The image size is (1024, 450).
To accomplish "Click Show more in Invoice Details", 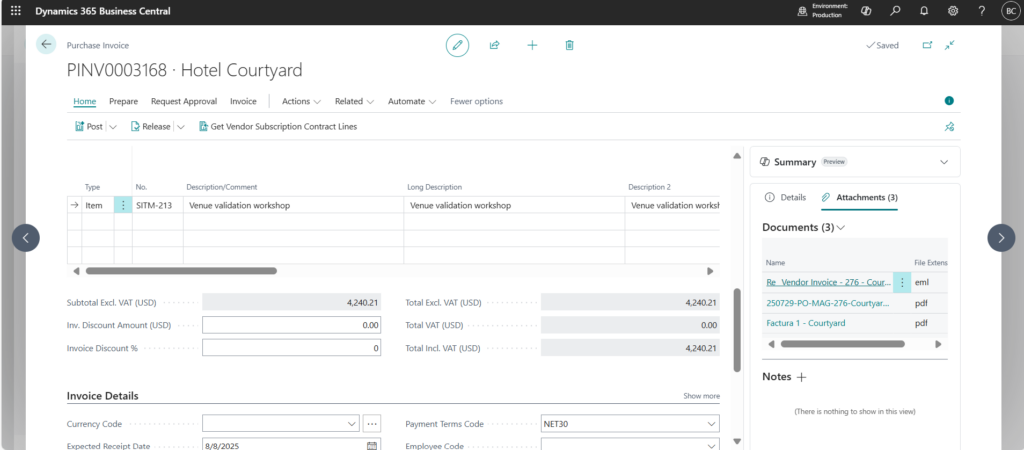I will tap(701, 396).
